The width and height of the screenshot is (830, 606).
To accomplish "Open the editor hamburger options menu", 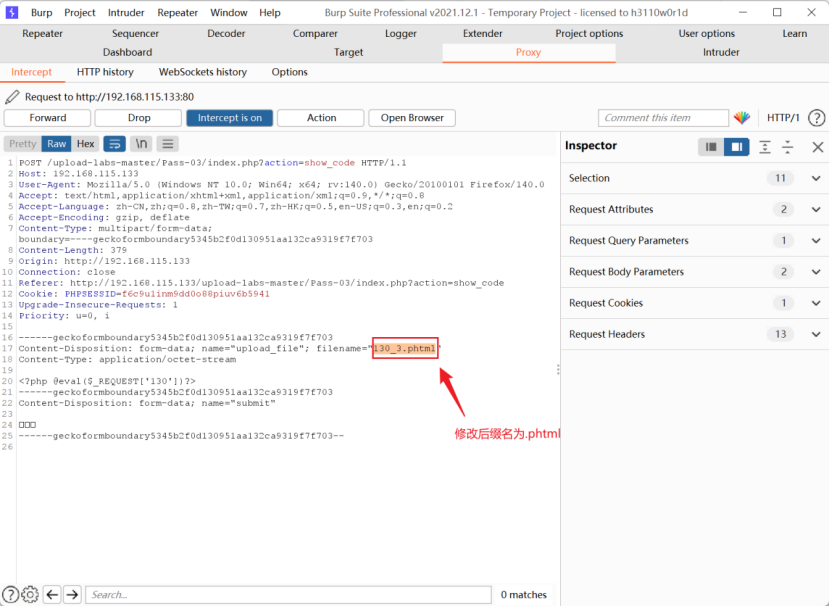I will point(168,144).
